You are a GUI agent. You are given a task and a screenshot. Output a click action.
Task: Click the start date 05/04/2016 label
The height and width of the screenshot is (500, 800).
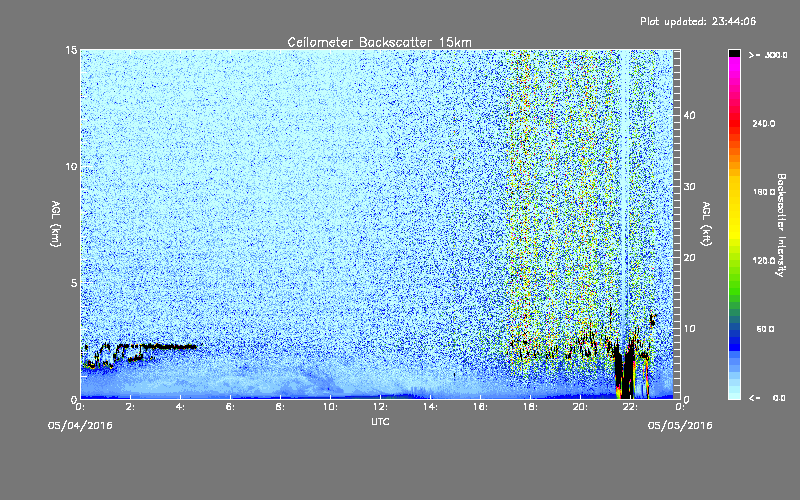(80, 426)
